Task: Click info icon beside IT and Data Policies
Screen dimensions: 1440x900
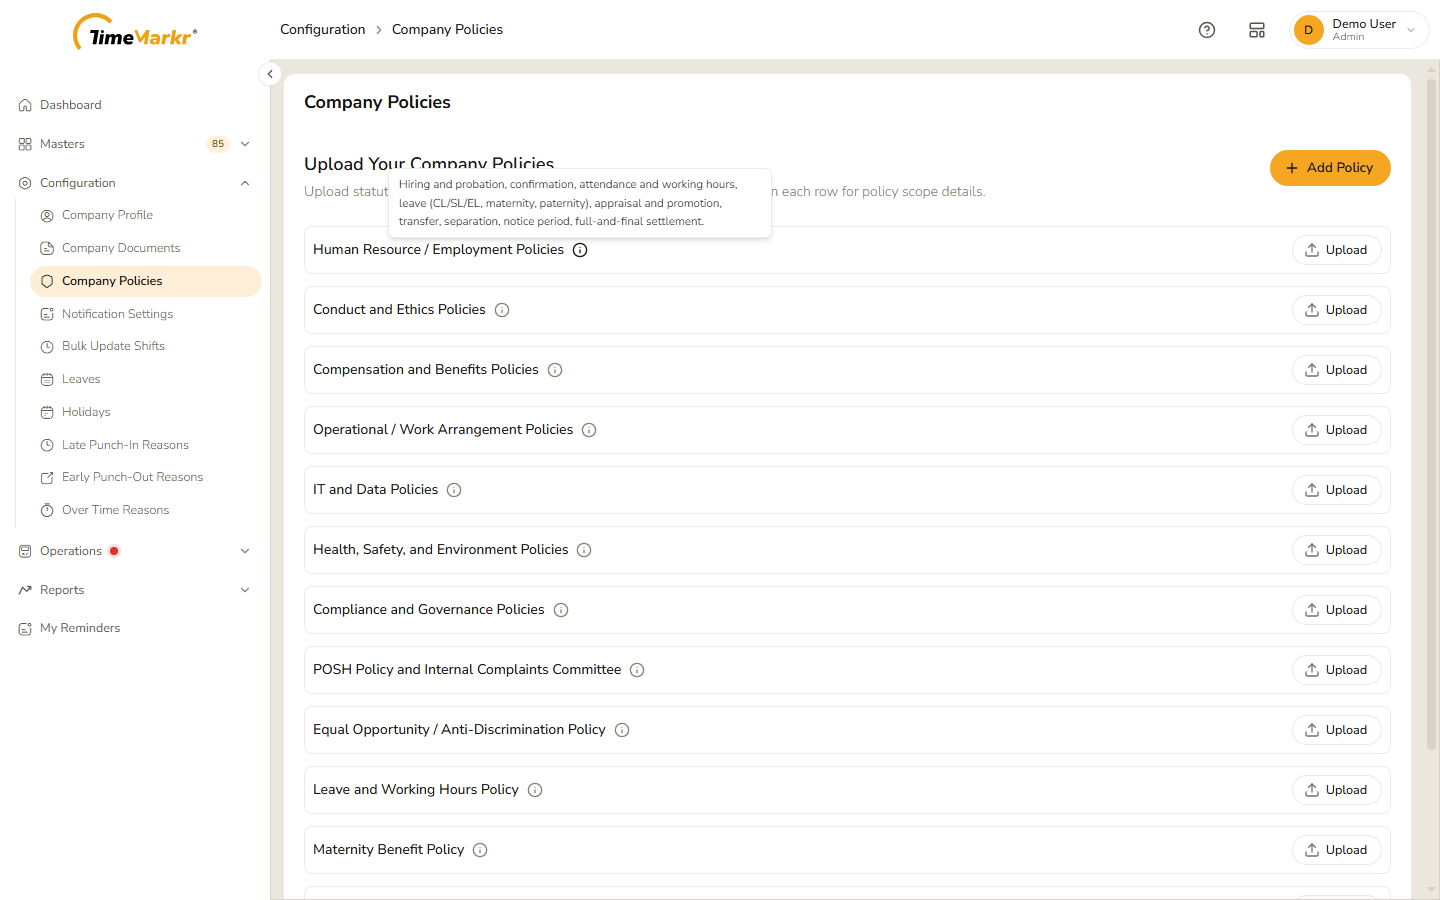Action: point(454,490)
